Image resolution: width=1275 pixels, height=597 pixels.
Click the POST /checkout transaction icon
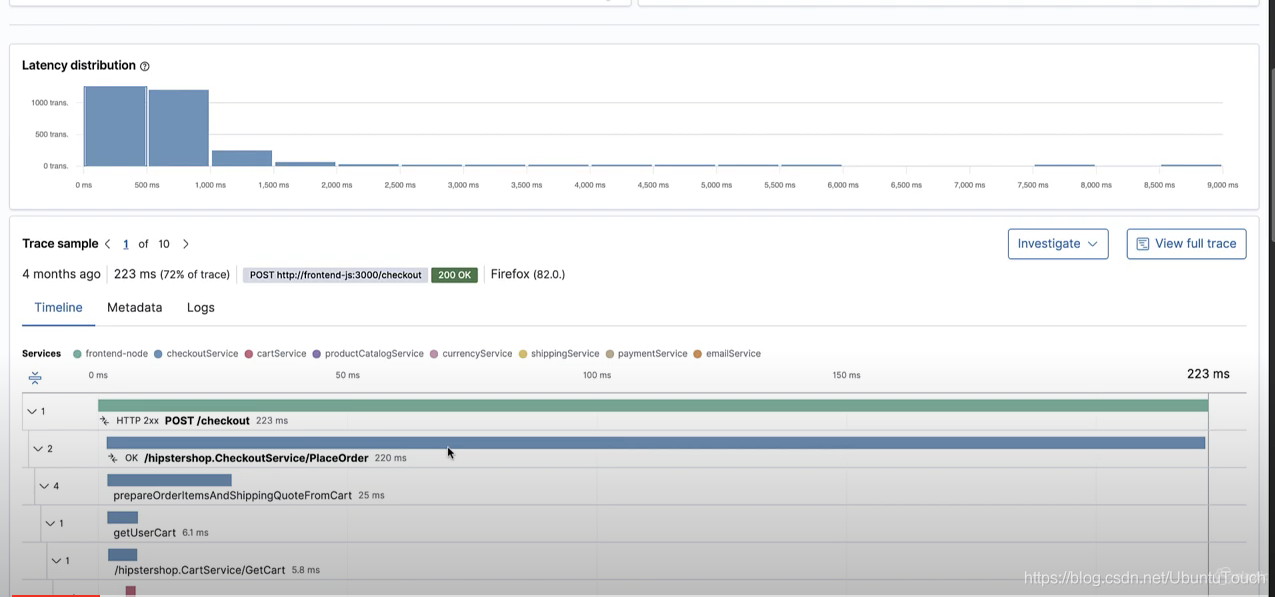pos(104,421)
